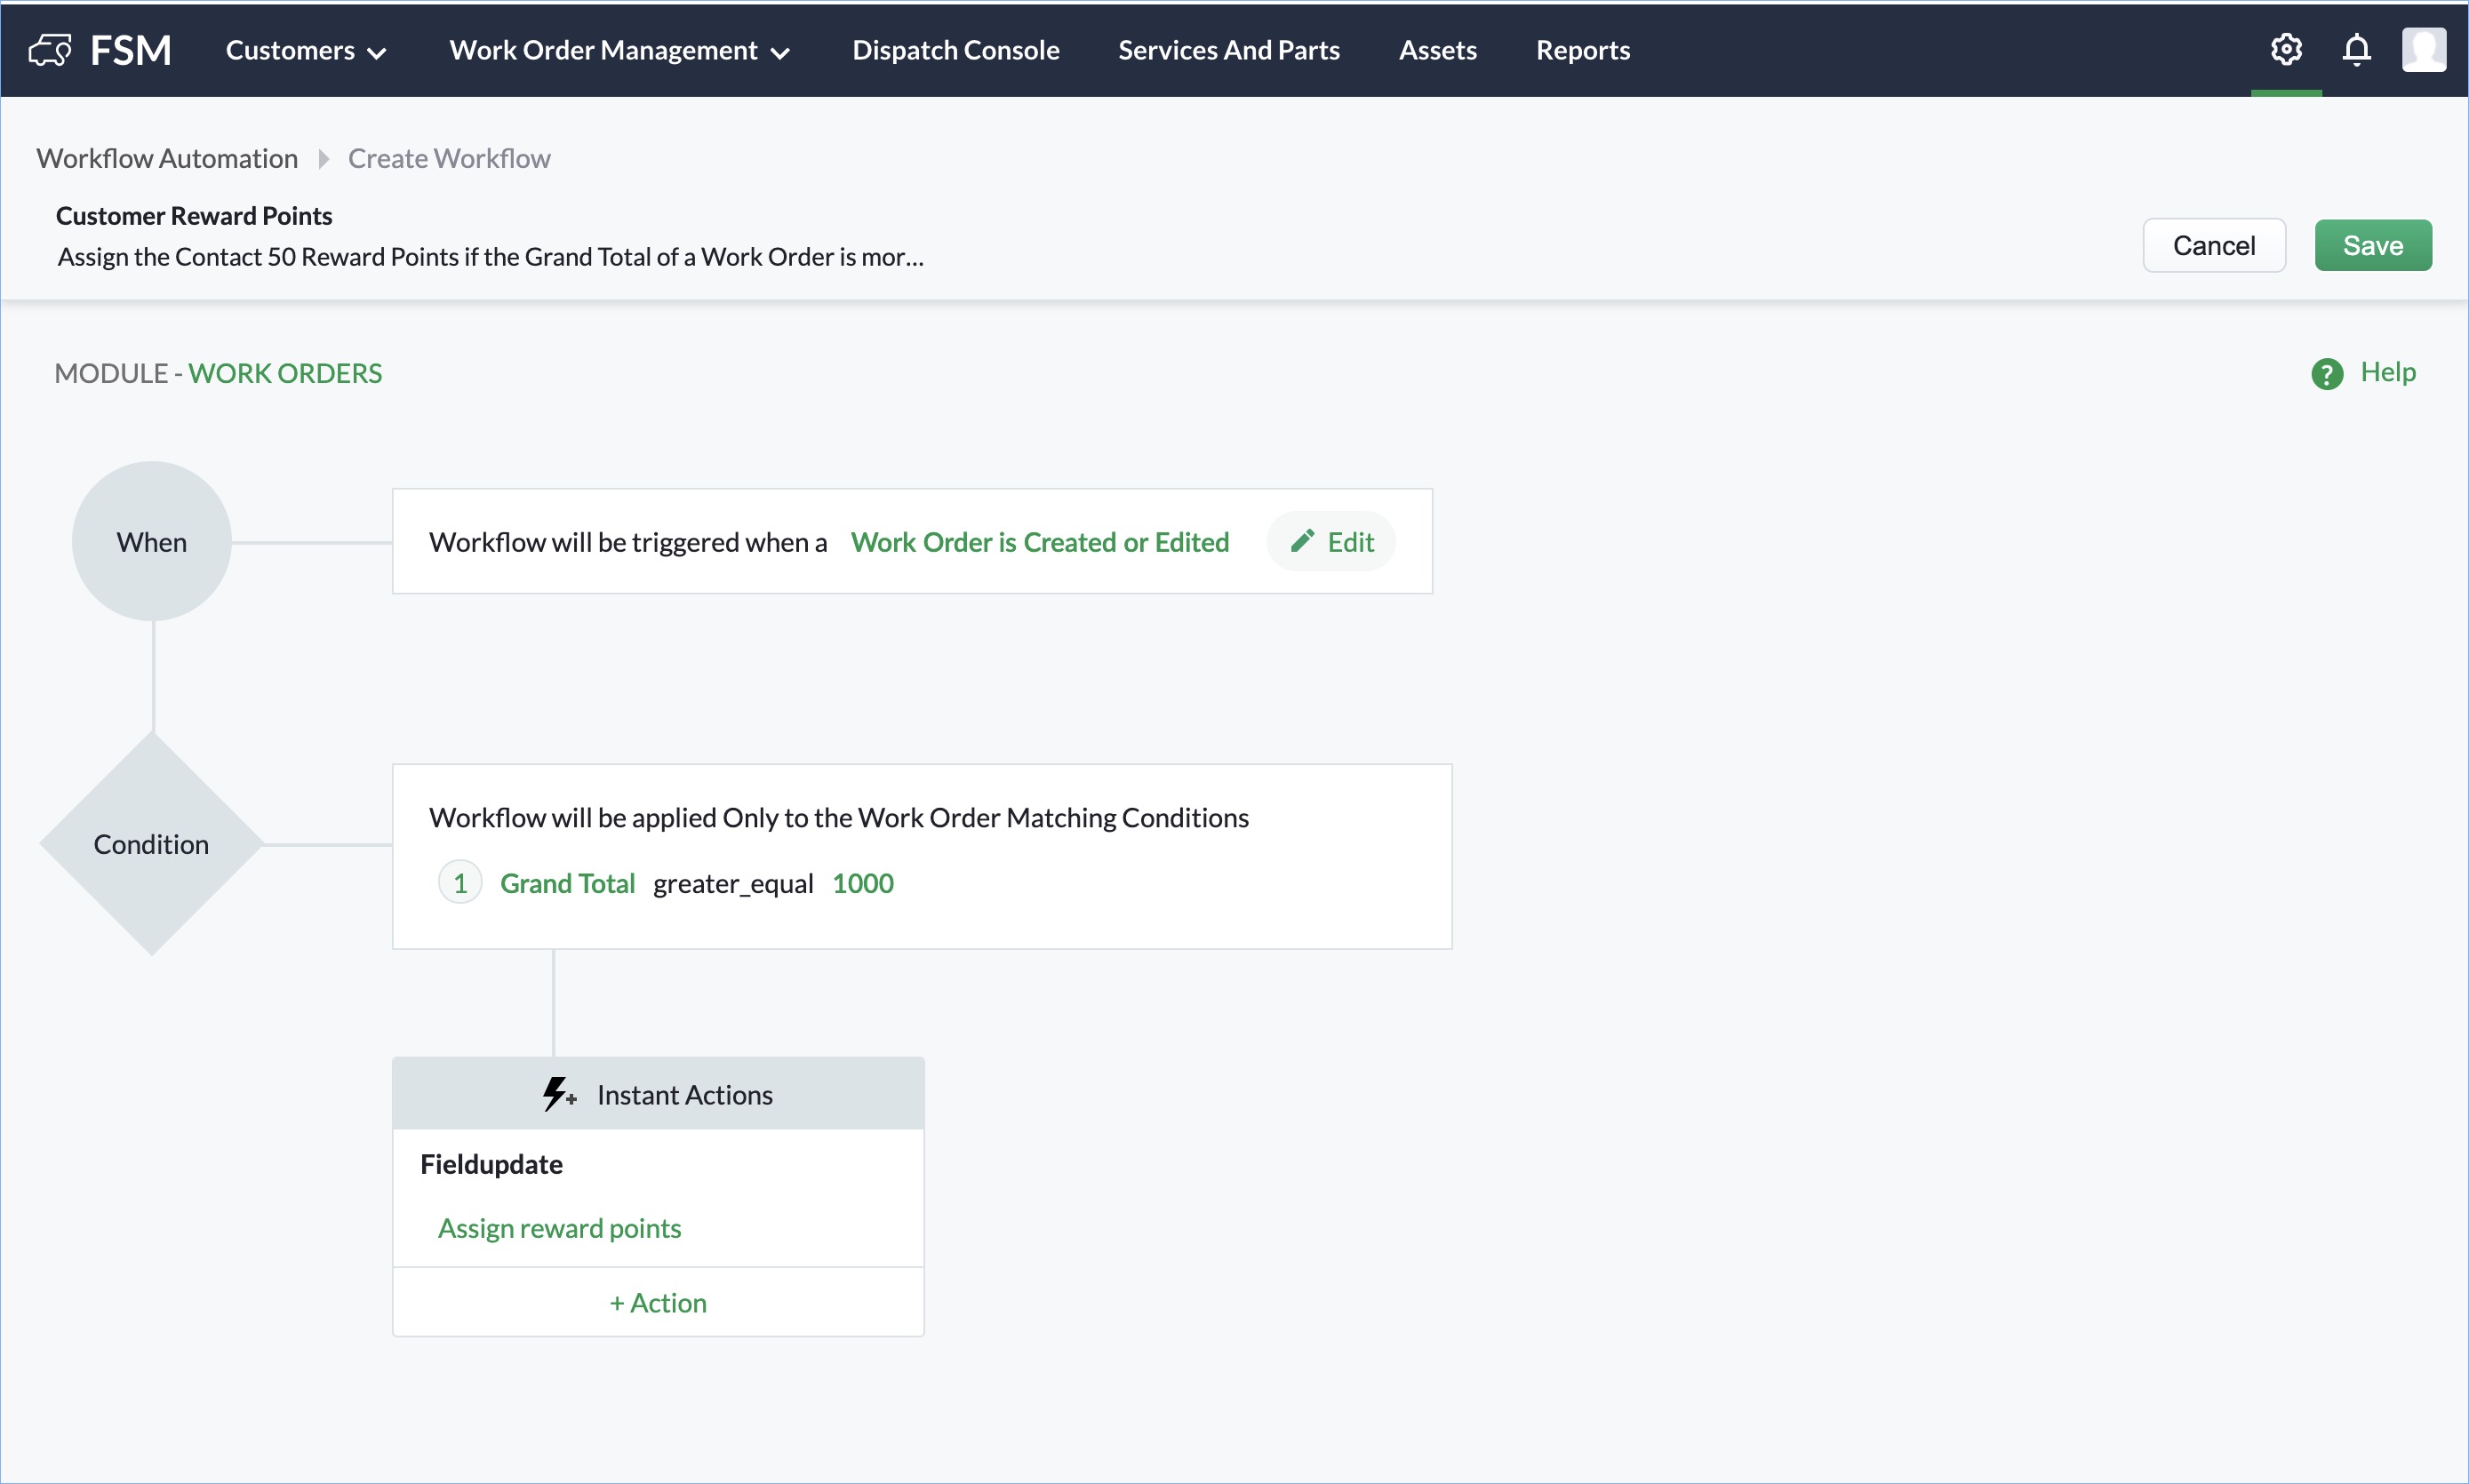Add a new instant action via + Action

[x=658, y=1302]
